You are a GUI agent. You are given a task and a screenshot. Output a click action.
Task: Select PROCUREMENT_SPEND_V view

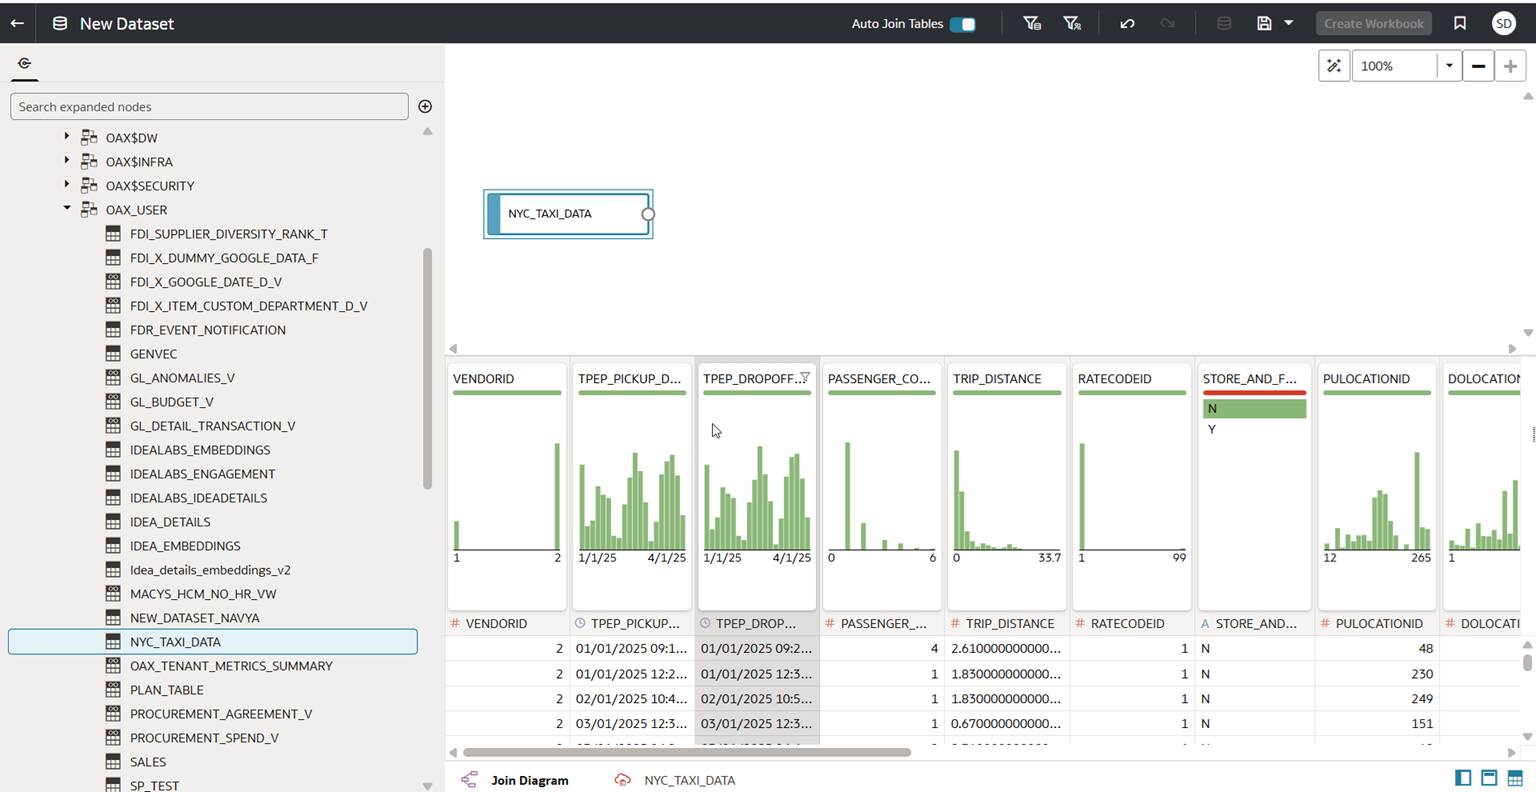(204, 738)
